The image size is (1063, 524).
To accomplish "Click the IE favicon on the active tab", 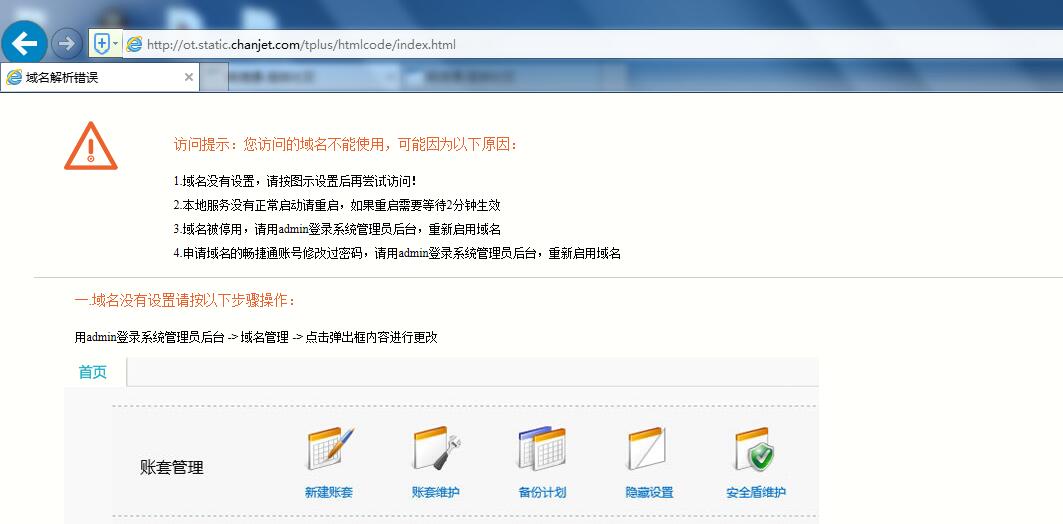I will 14,77.
